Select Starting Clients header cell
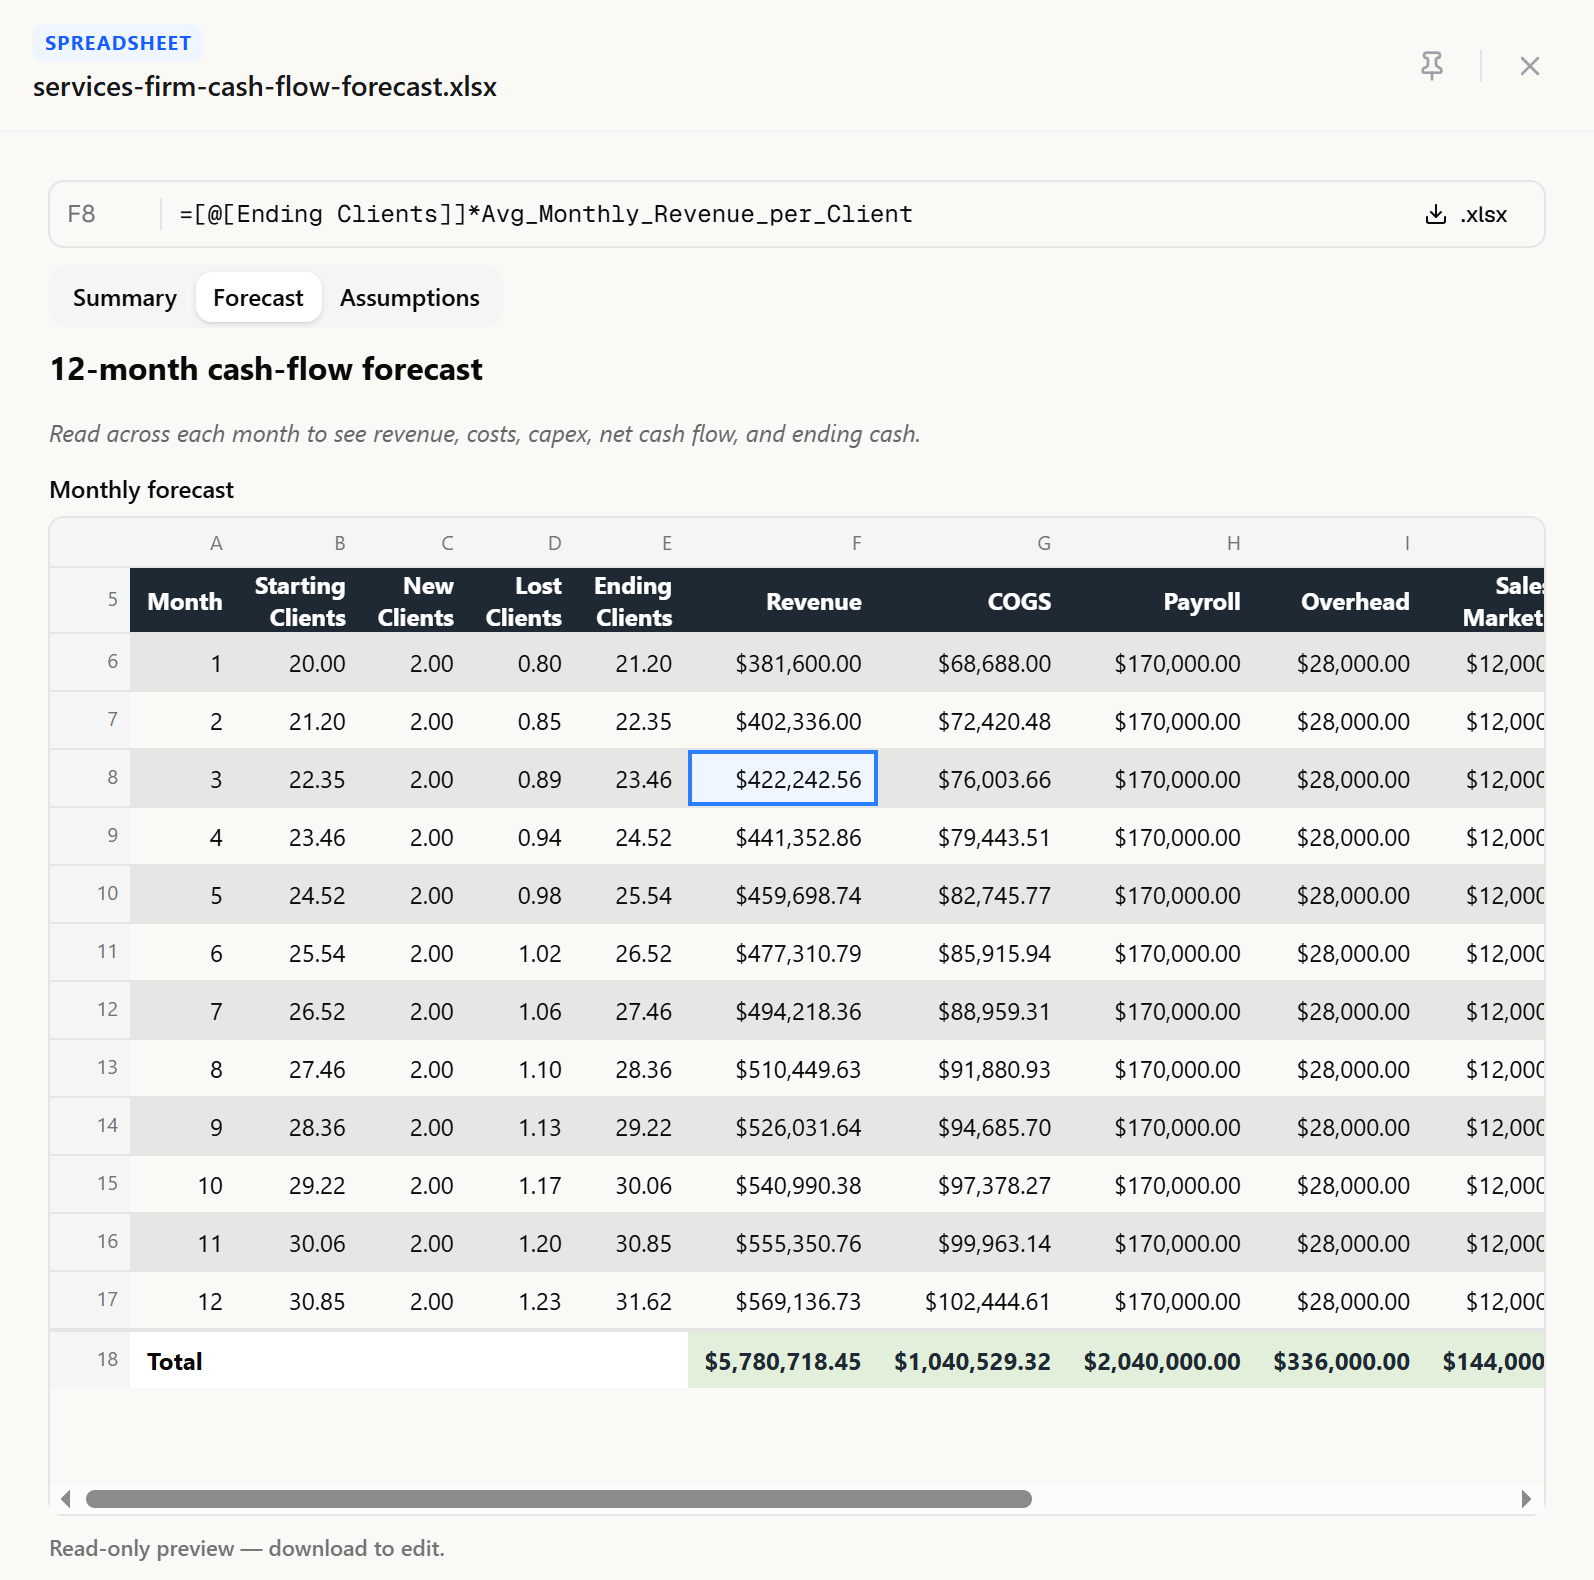This screenshot has width=1594, height=1580. 300,601
